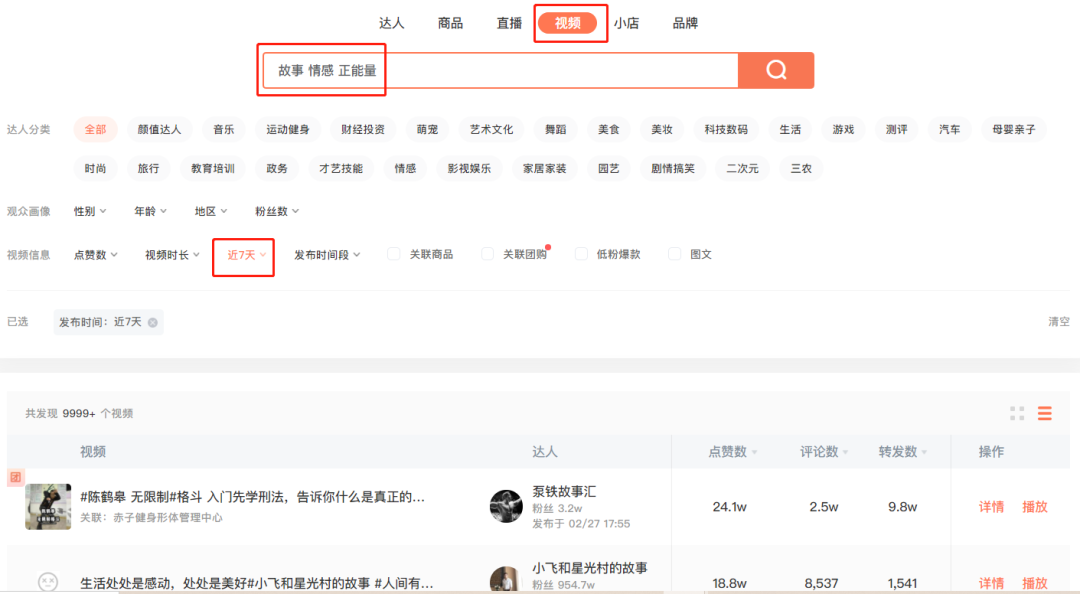Select the 情感 category
Viewport: 1080px width, 594px height.
click(405, 169)
